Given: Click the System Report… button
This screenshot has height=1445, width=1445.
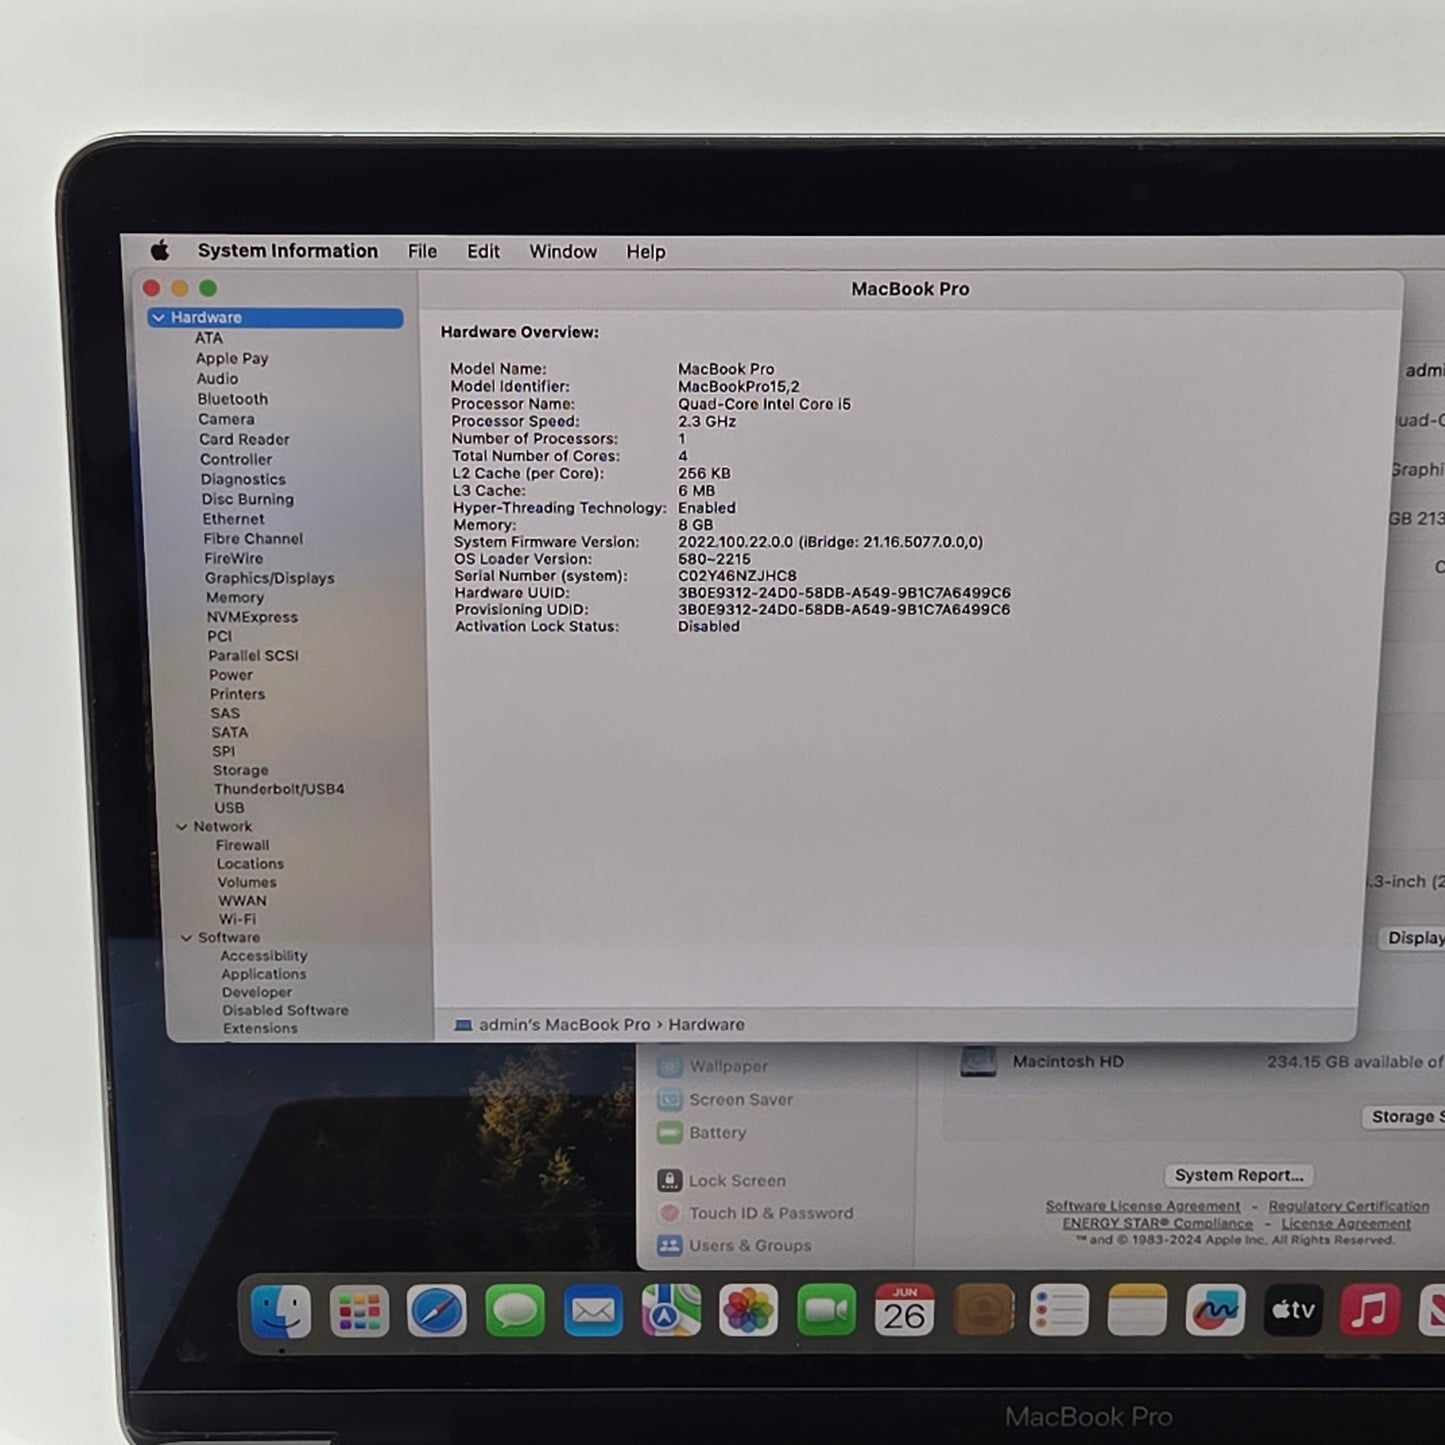Looking at the screenshot, I should coord(1239,1175).
